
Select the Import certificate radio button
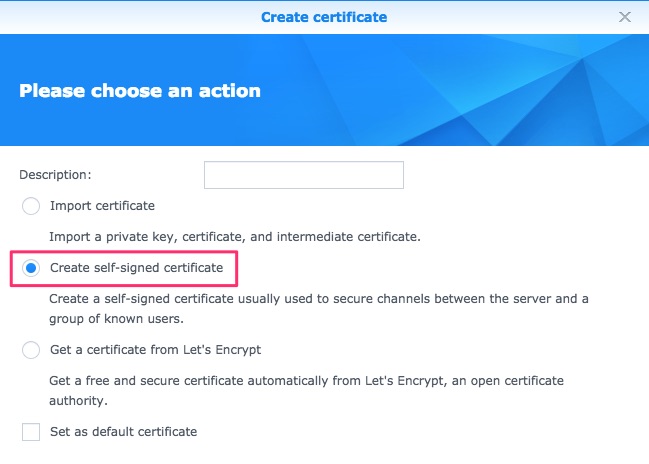tap(31, 206)
